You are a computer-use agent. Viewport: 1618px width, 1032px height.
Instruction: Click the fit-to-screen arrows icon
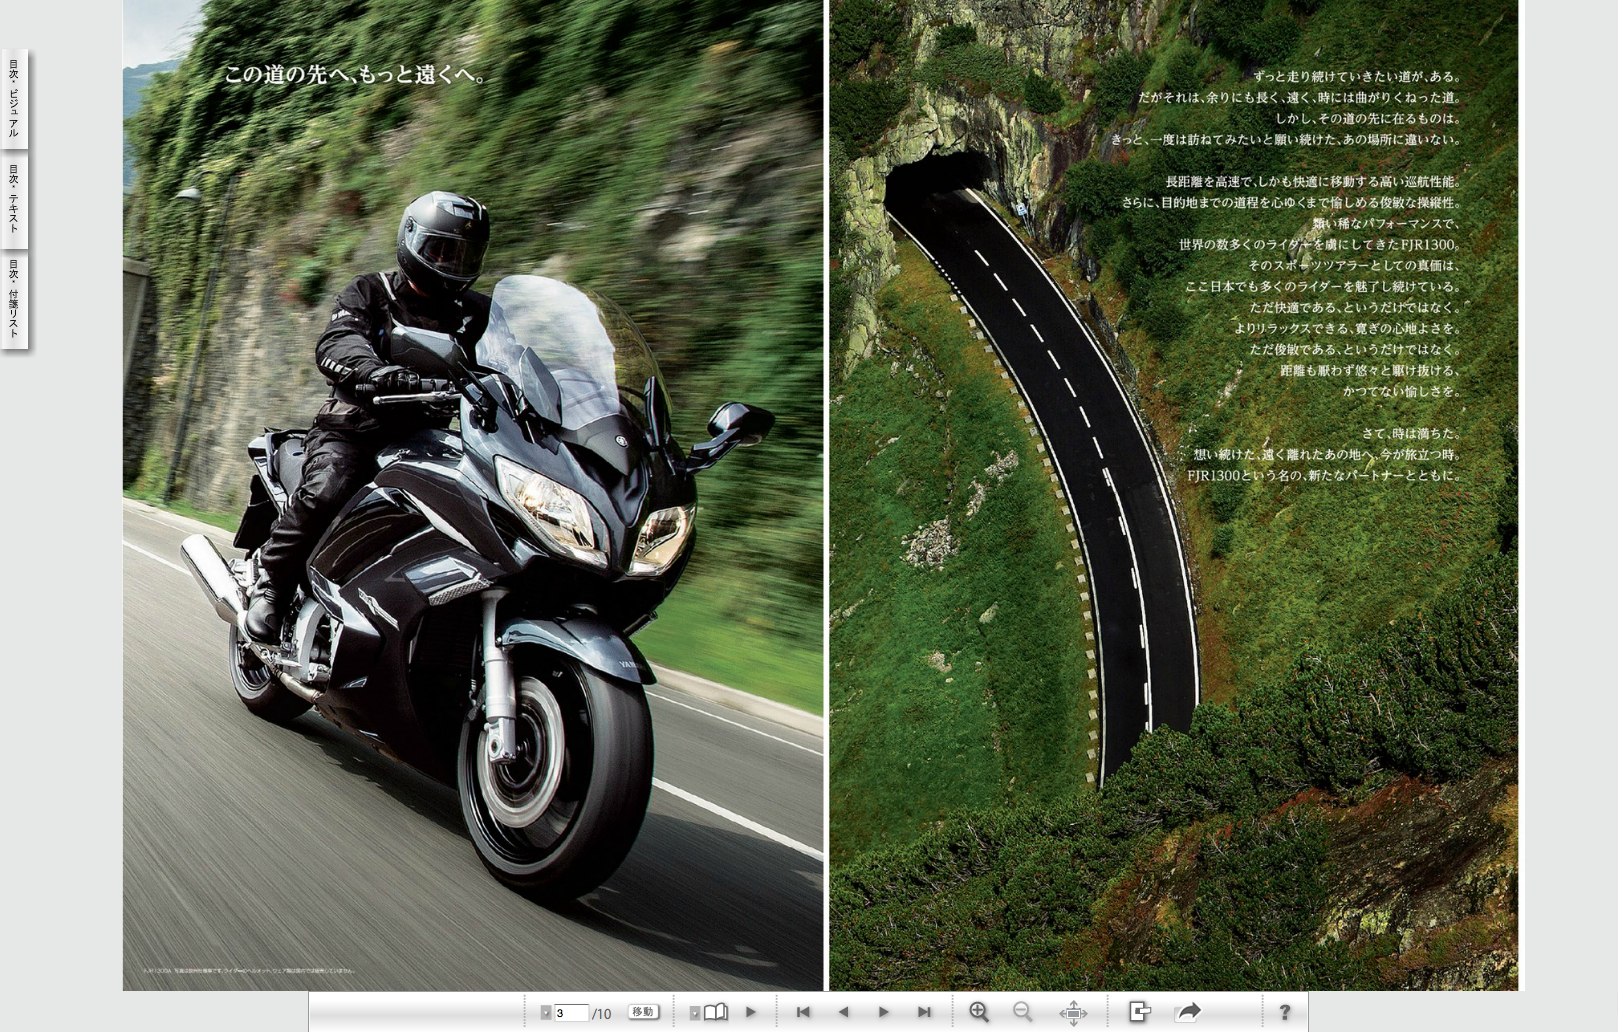1073,1013
